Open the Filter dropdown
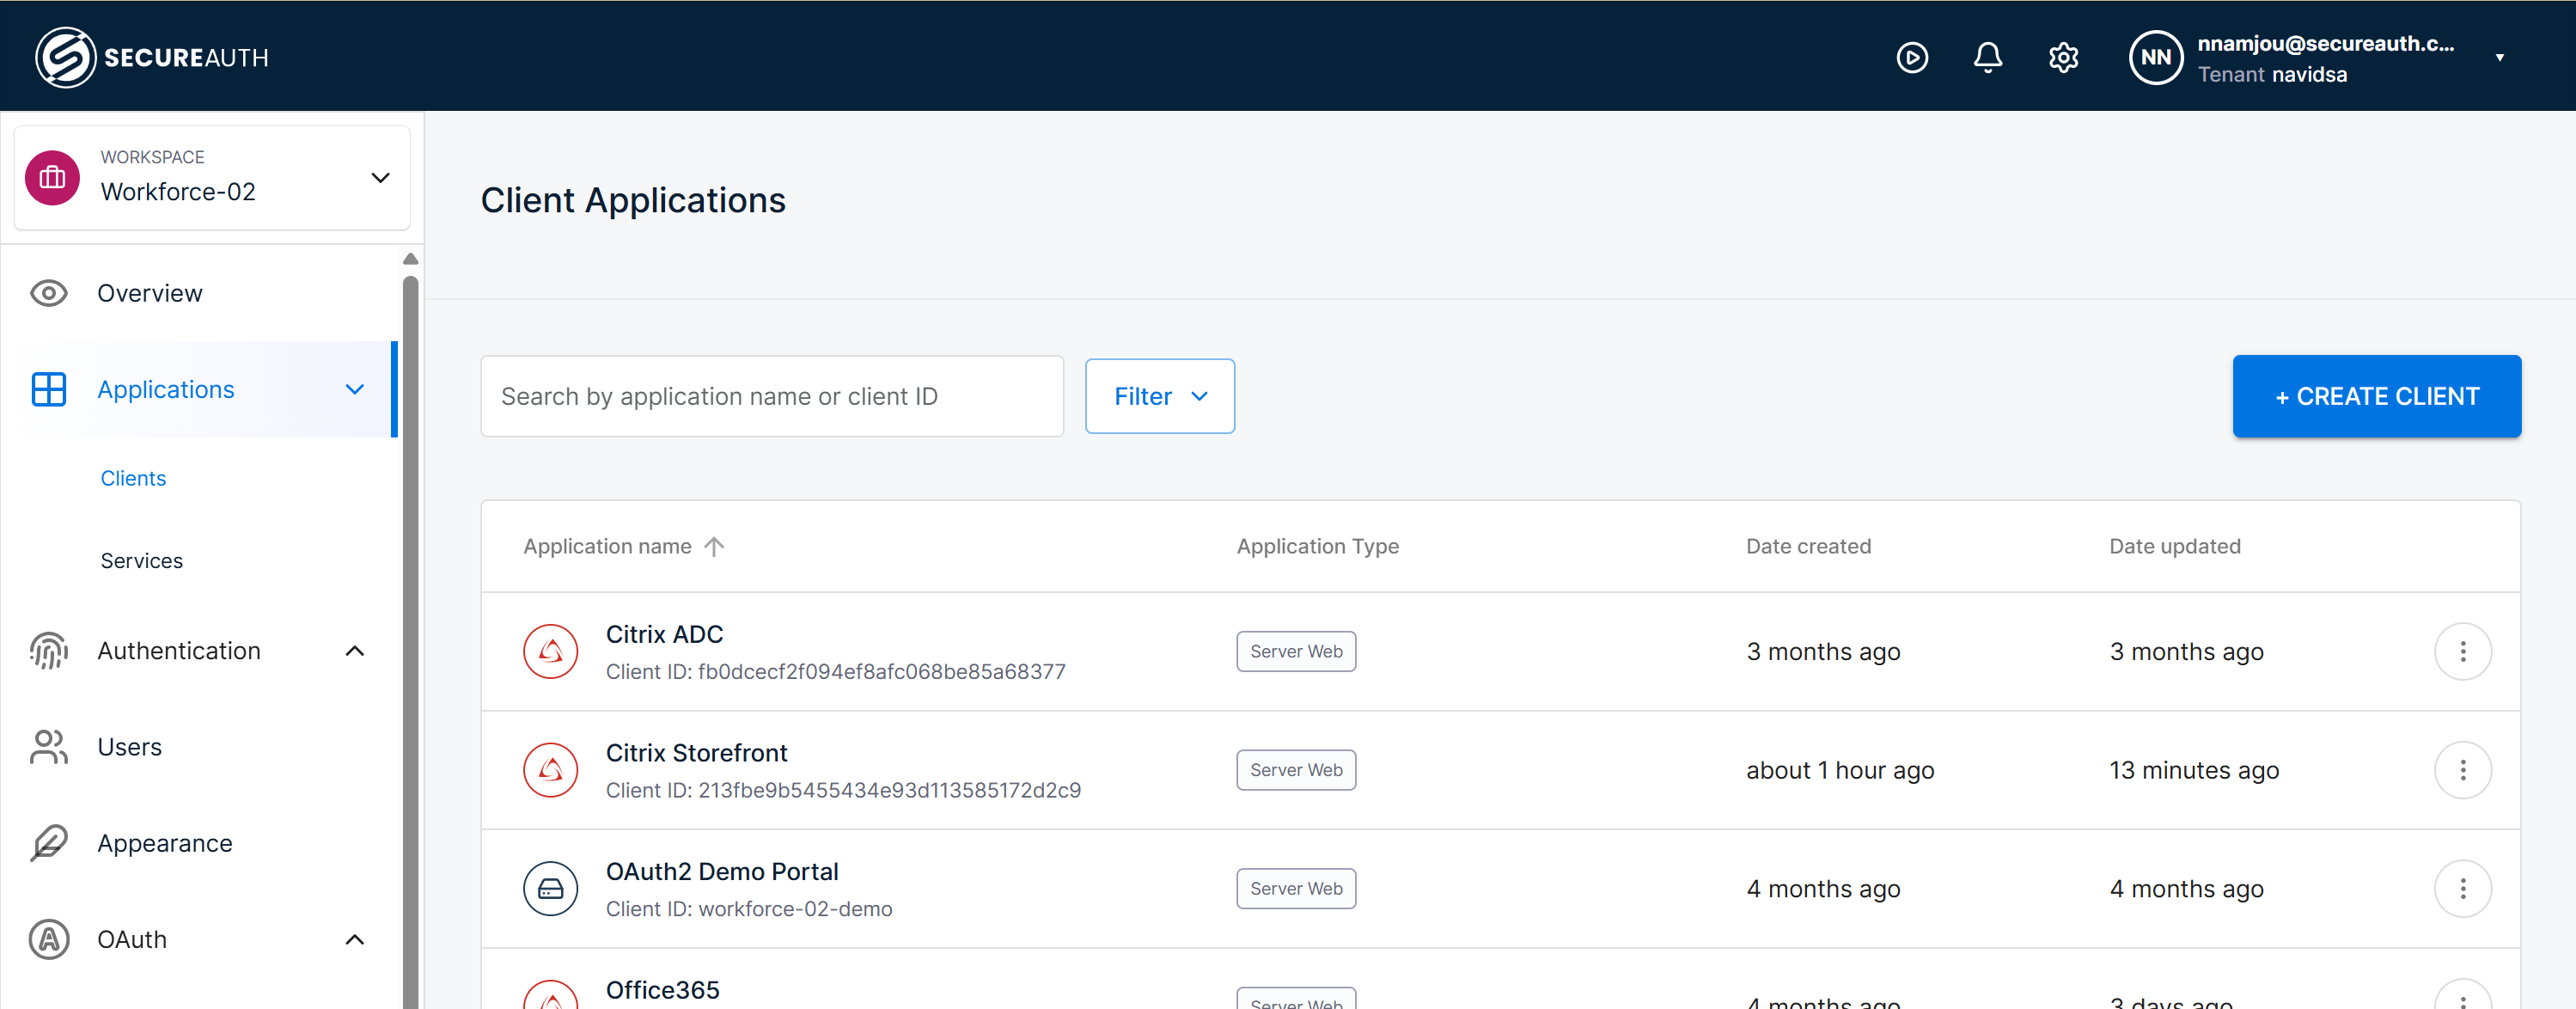The image size is (2576, 1009). point(1159,396)
